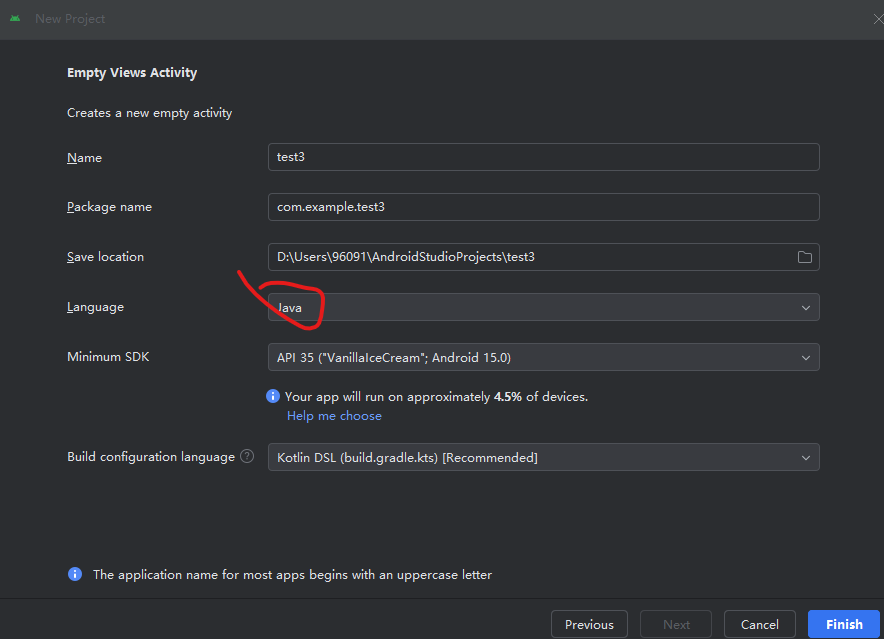Click the '4.5% of devices' message text
This screenshot has height=639, width=884.
[436, 396]
